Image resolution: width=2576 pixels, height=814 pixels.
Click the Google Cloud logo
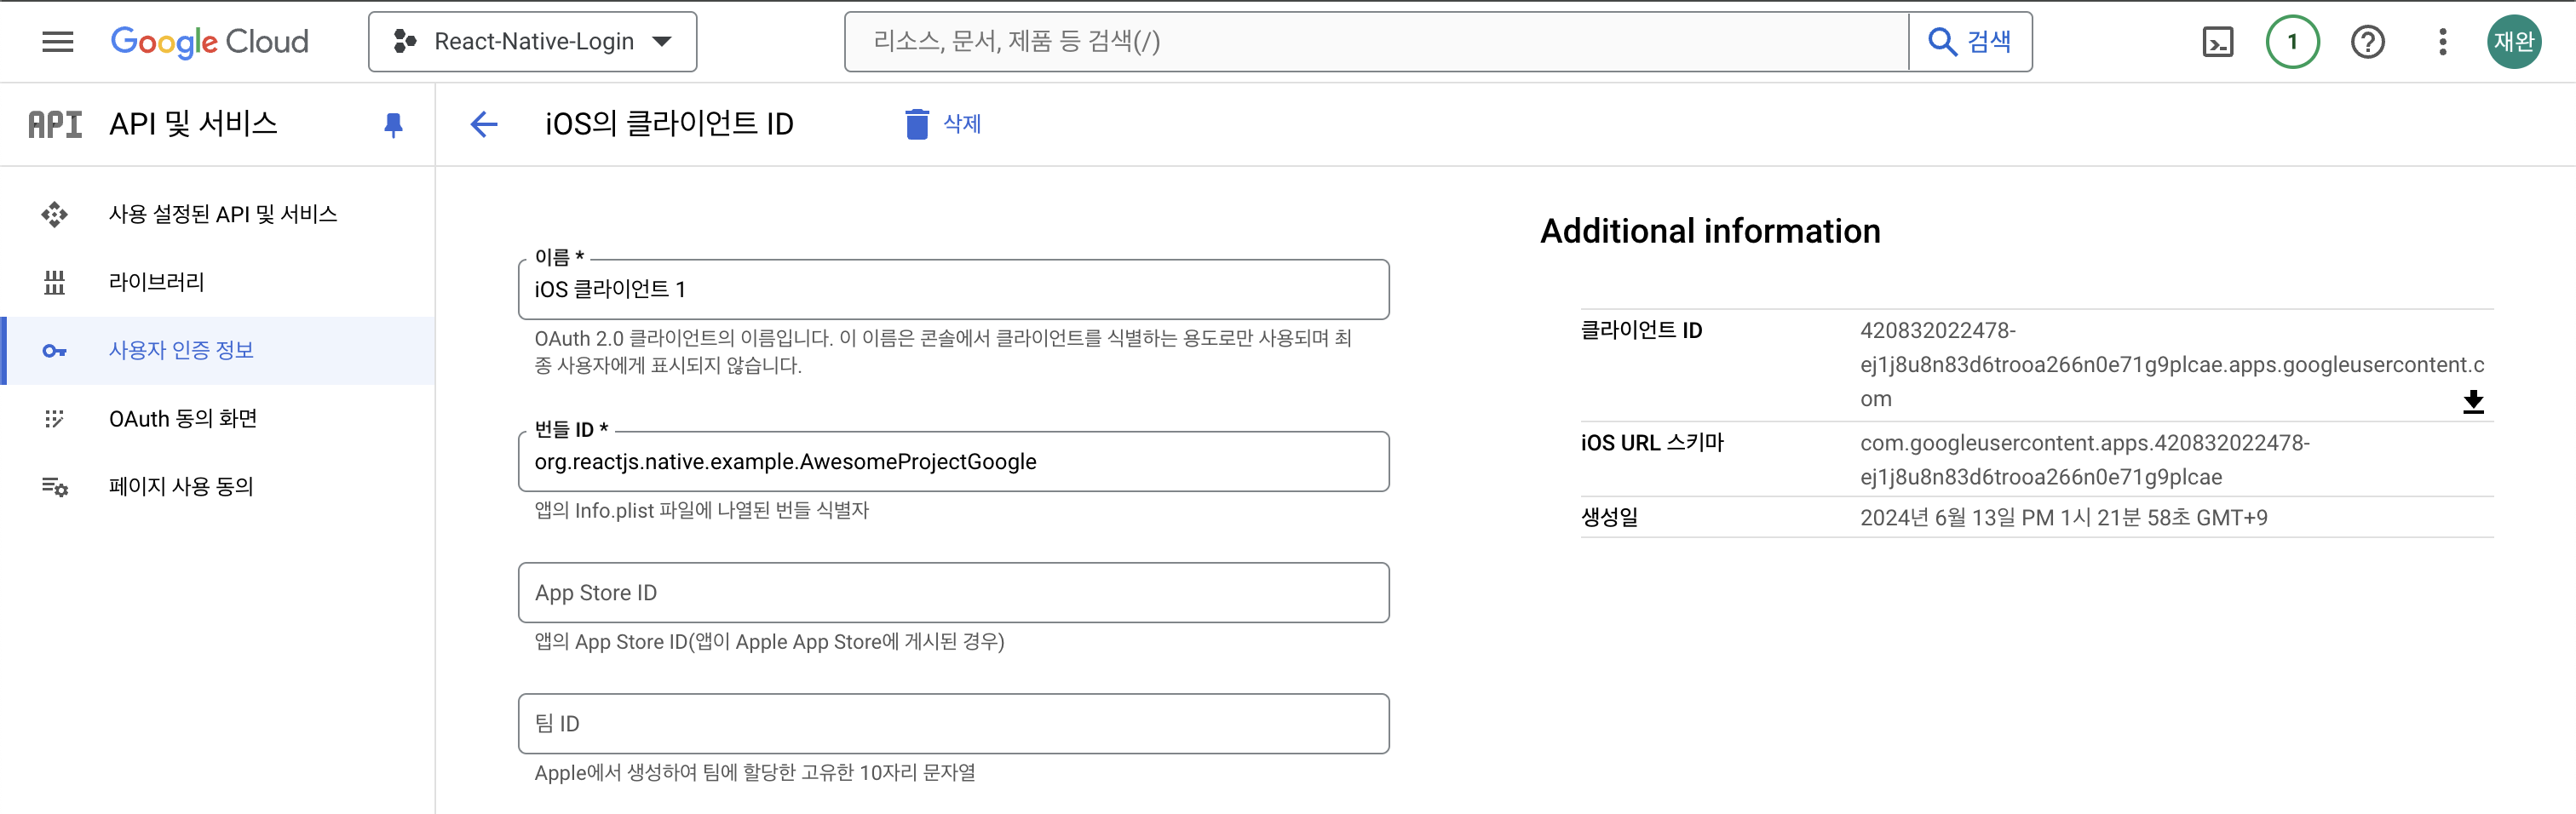pyautogui.click(x=209, y=41)
